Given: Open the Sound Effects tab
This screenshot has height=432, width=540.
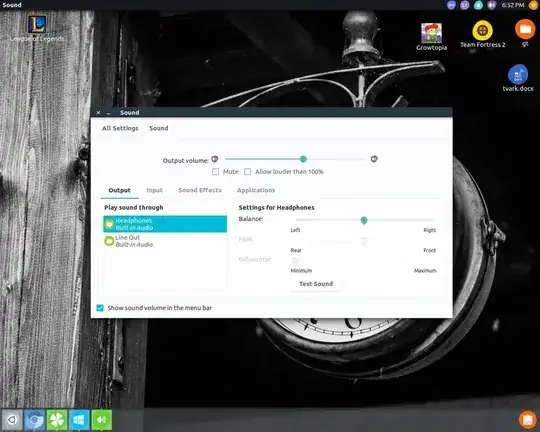Looking at the screenshot, I should (200, 190).
